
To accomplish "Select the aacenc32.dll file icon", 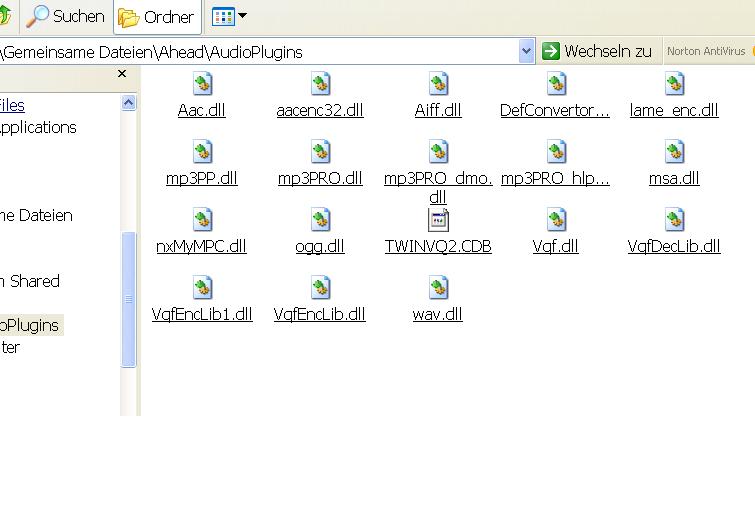I will [320, 84].
